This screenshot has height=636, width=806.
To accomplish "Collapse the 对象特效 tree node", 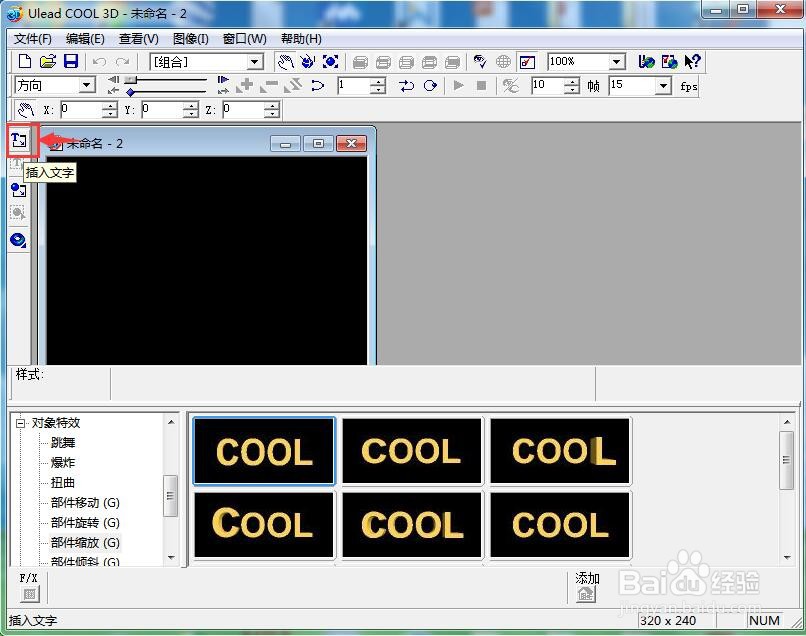I will (20, 424).
